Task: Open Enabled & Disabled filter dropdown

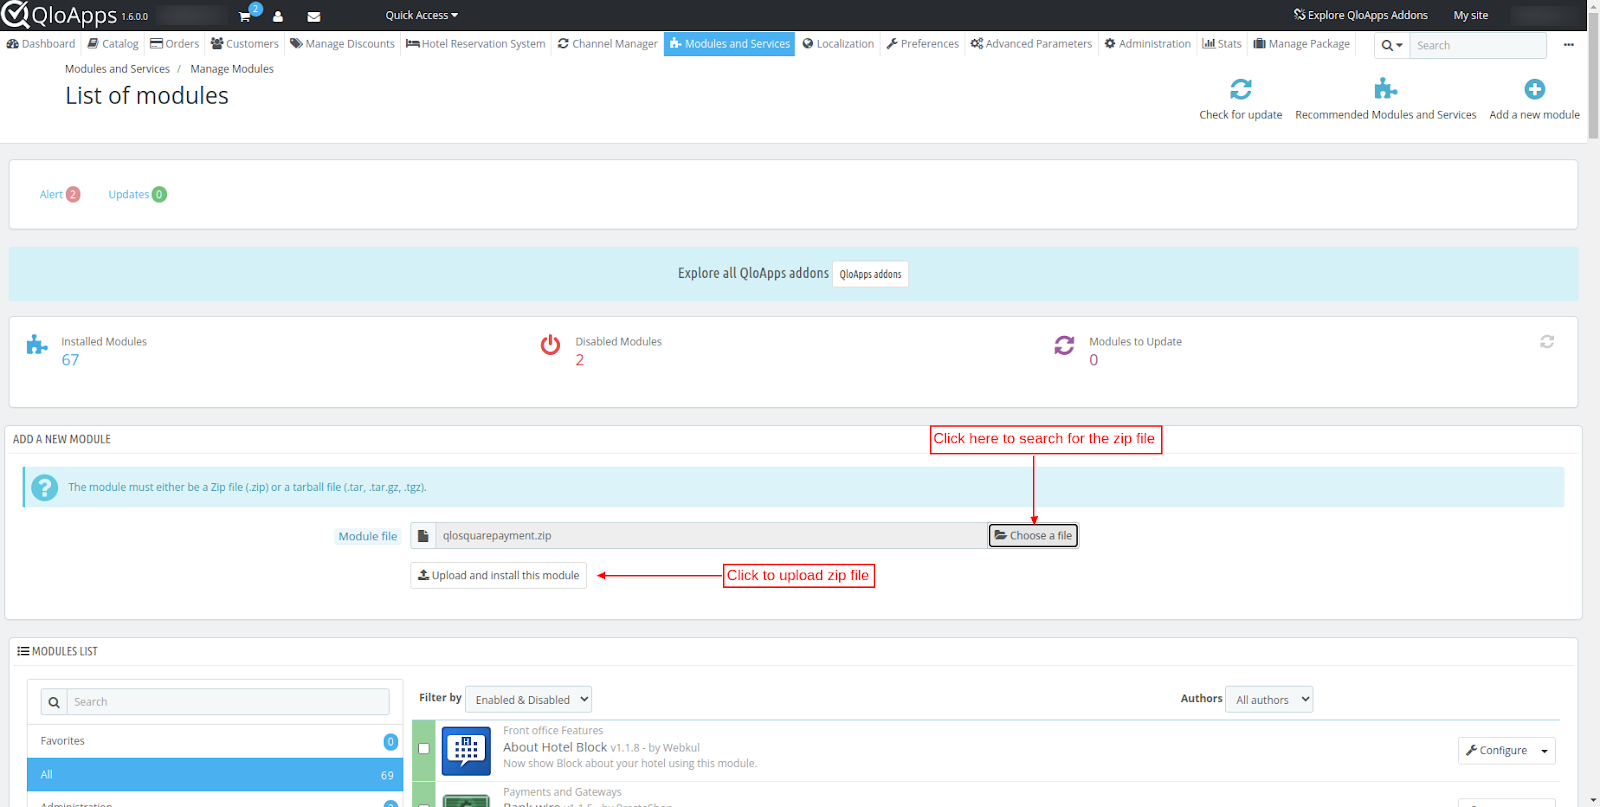Action: 529,700
